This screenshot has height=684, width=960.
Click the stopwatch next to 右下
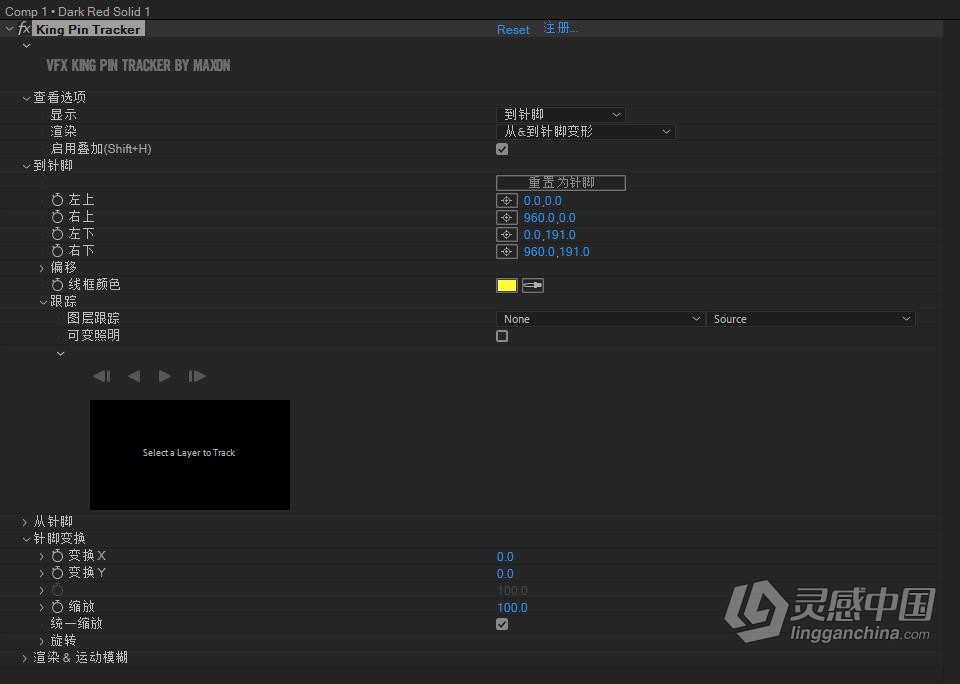pos(58,251)
